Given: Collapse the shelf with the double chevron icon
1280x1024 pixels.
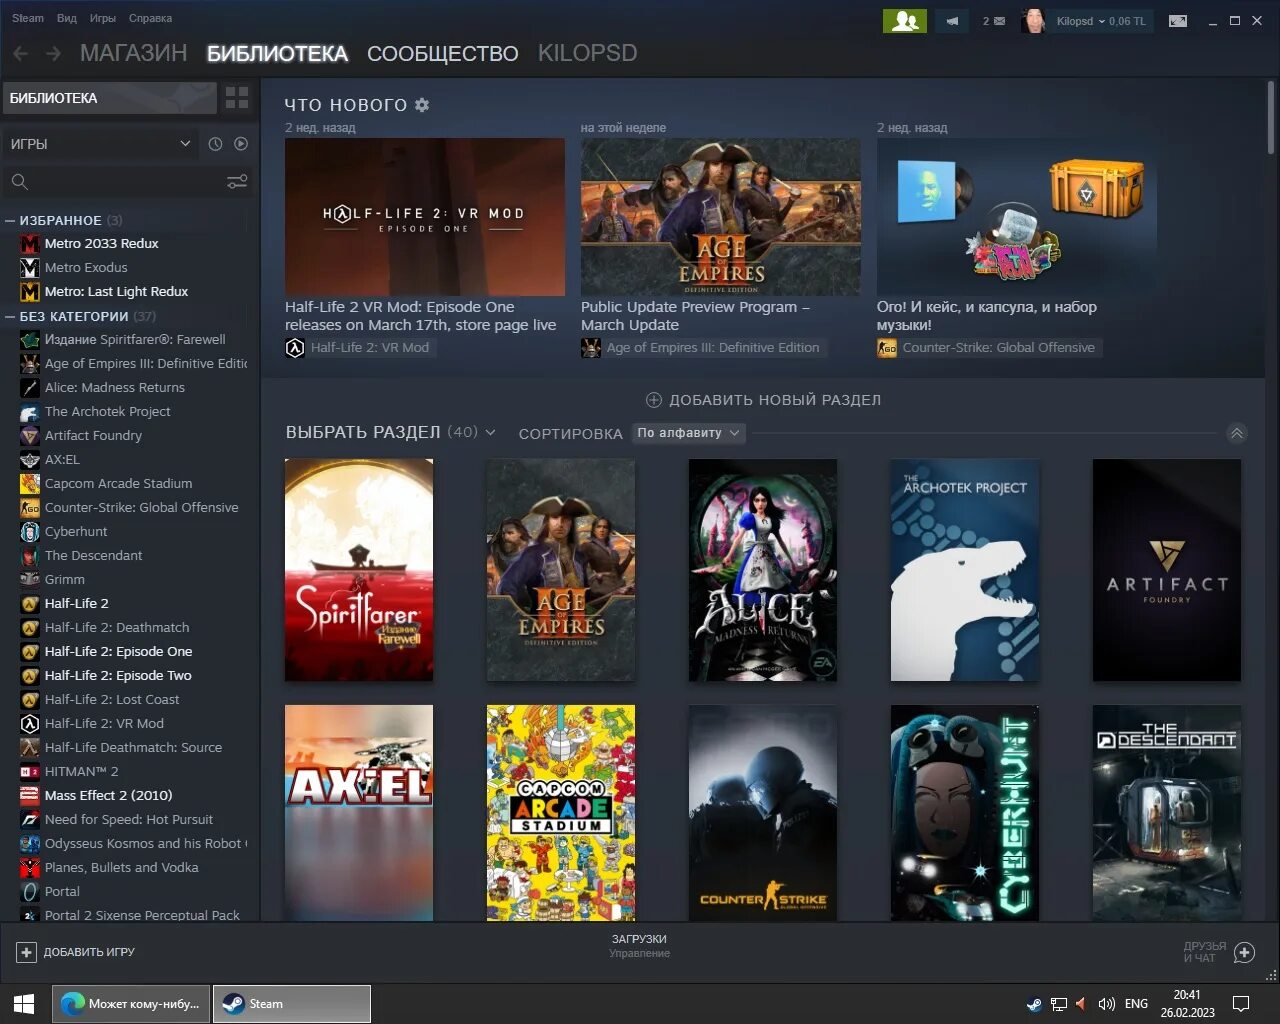Looking at the screenshot, I should 1237,433.
